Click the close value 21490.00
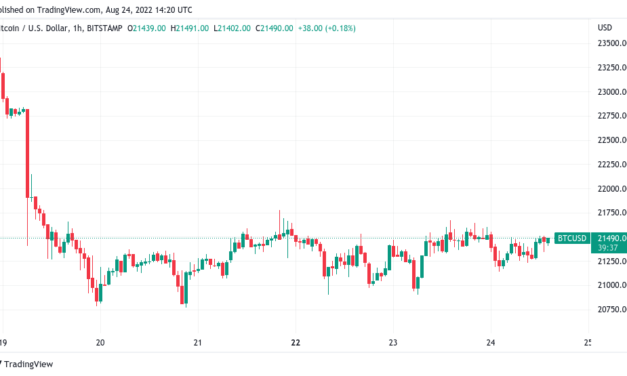 pyautogui.click(x=277, y=28)
